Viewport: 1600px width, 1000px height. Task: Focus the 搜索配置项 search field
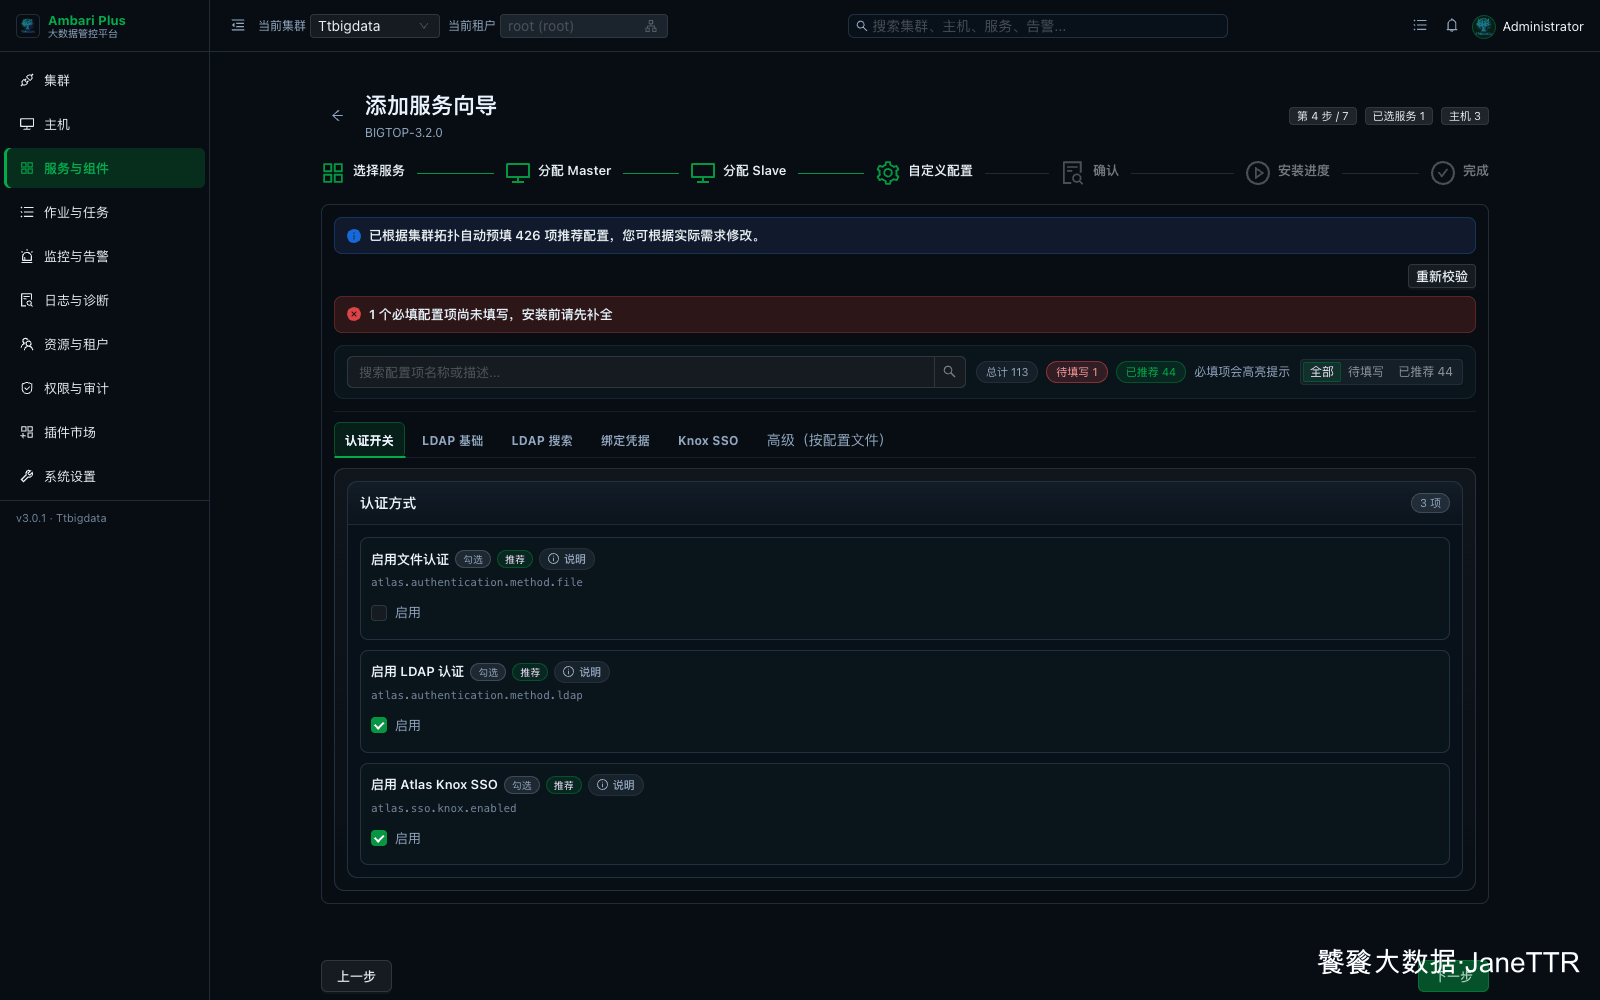[640, 372]
